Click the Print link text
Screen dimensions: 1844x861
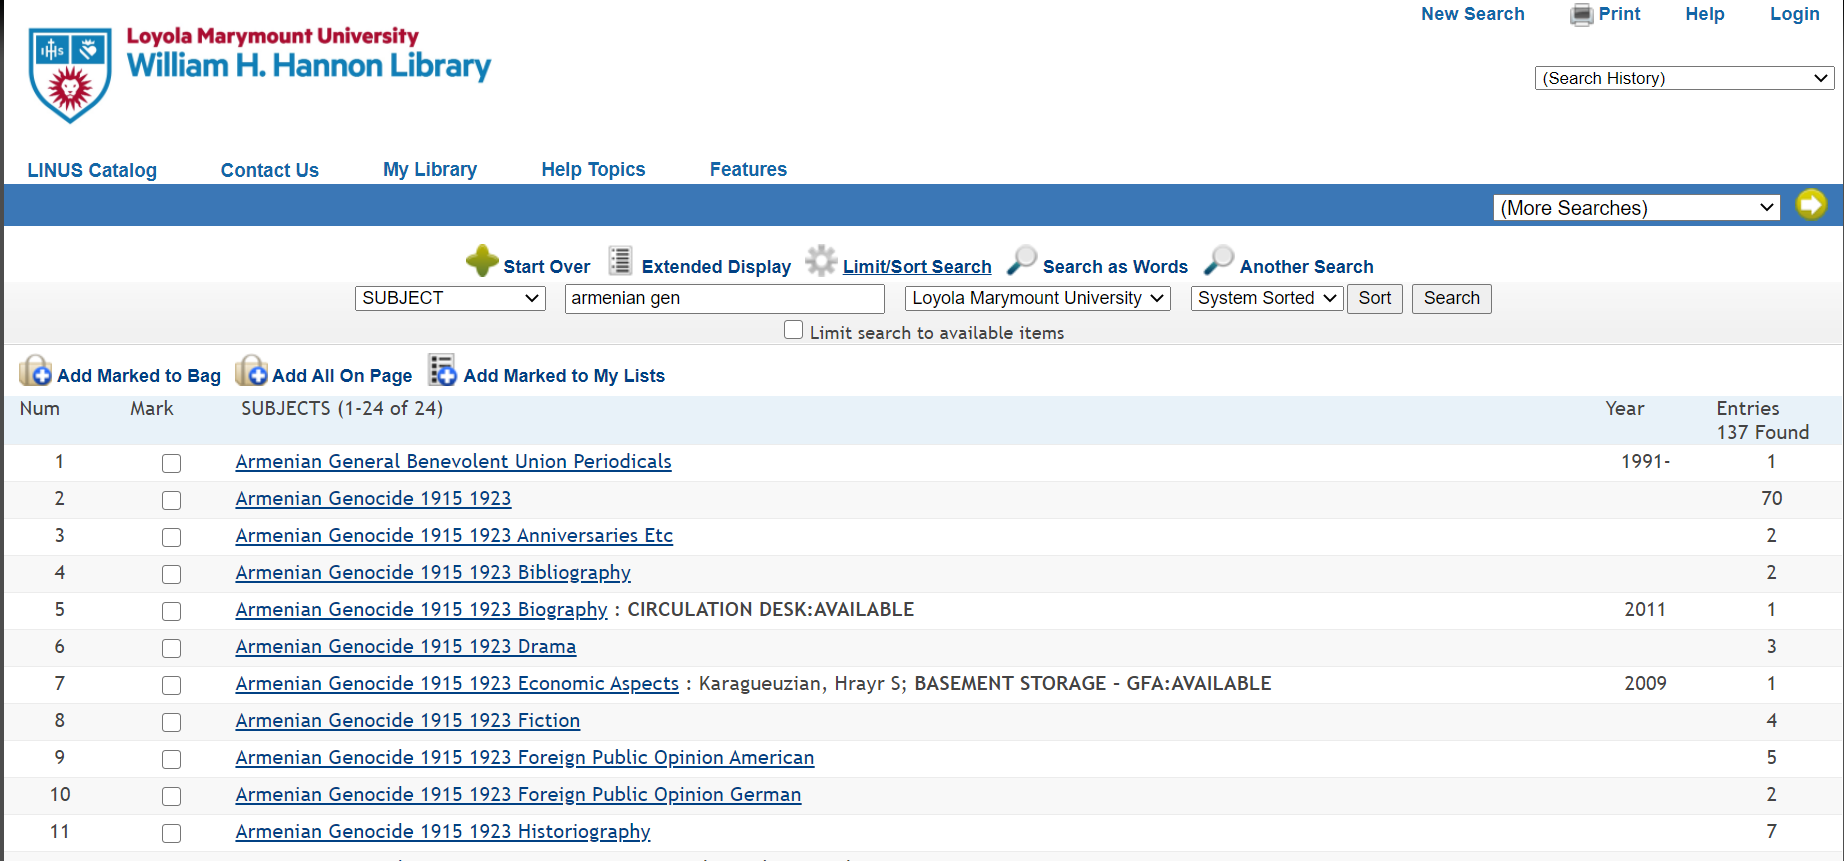(1619, 14)
